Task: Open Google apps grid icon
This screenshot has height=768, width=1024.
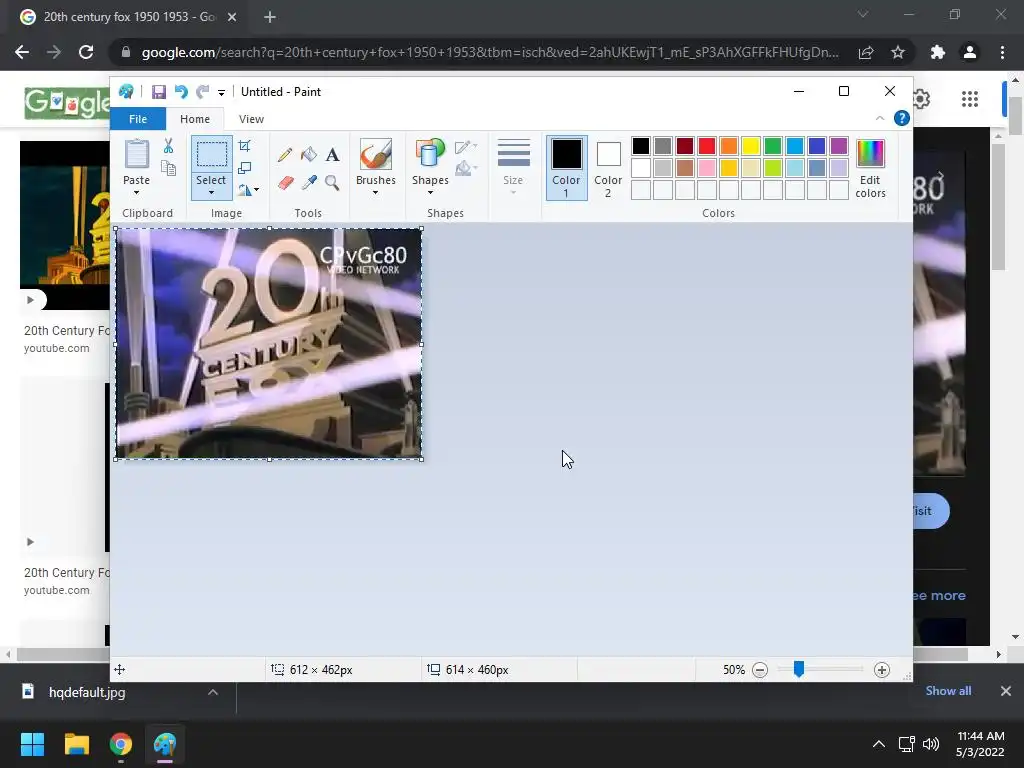Action: click(x=970, y=99)
